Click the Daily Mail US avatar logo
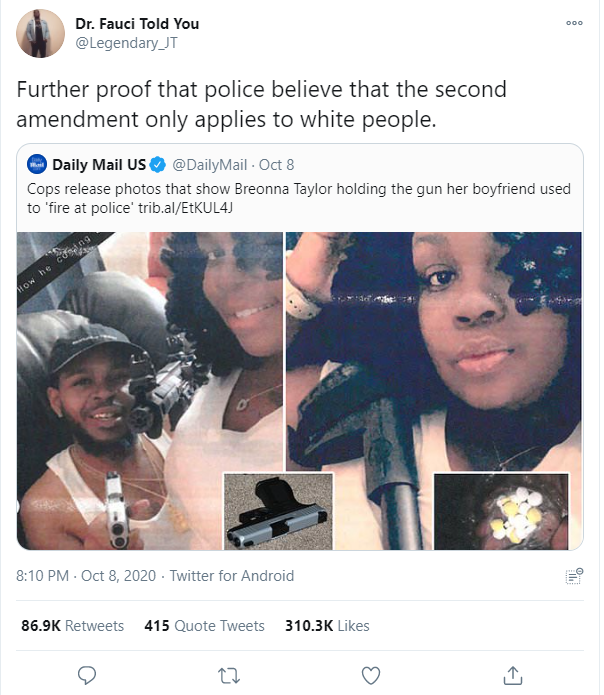This screenshot has height=695, width=604. [x=37, y=164]
